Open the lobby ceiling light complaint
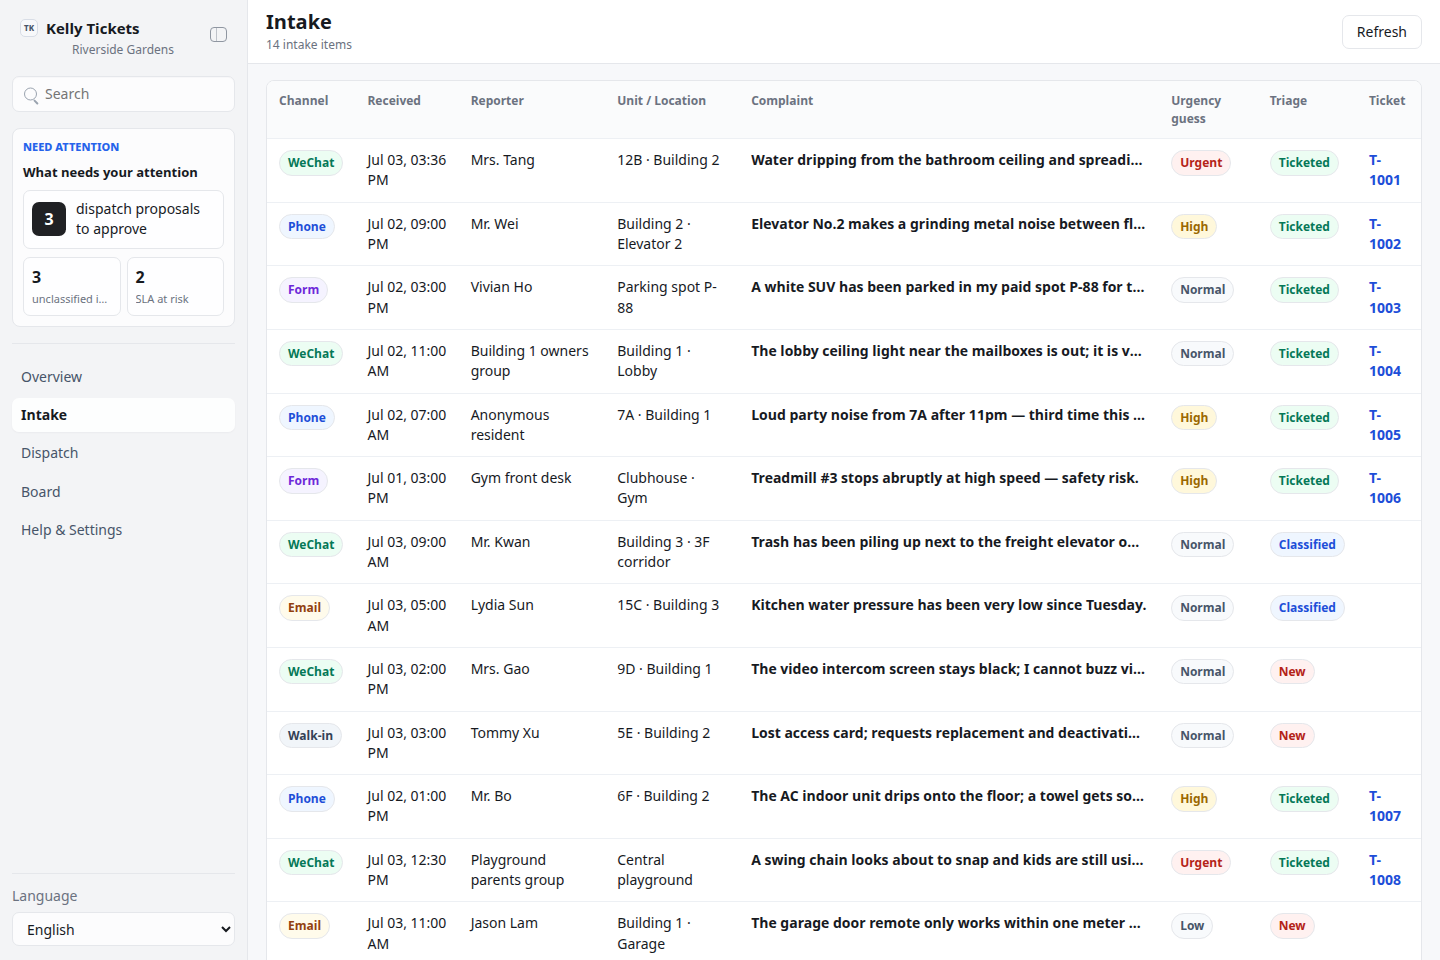1440x960 pixels. click(x=946, y=351)
